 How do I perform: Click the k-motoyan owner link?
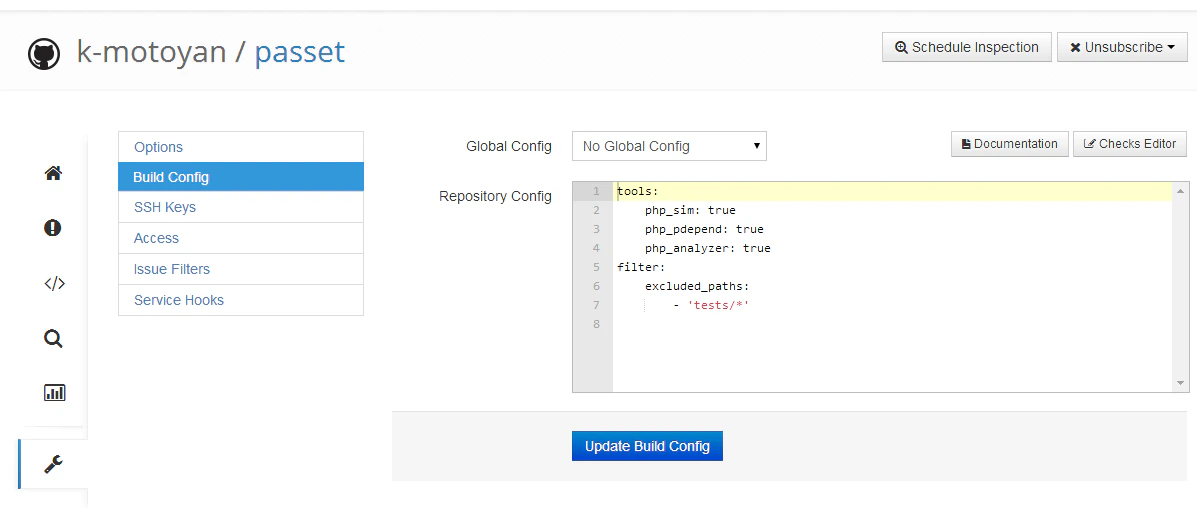click(151, 52)
